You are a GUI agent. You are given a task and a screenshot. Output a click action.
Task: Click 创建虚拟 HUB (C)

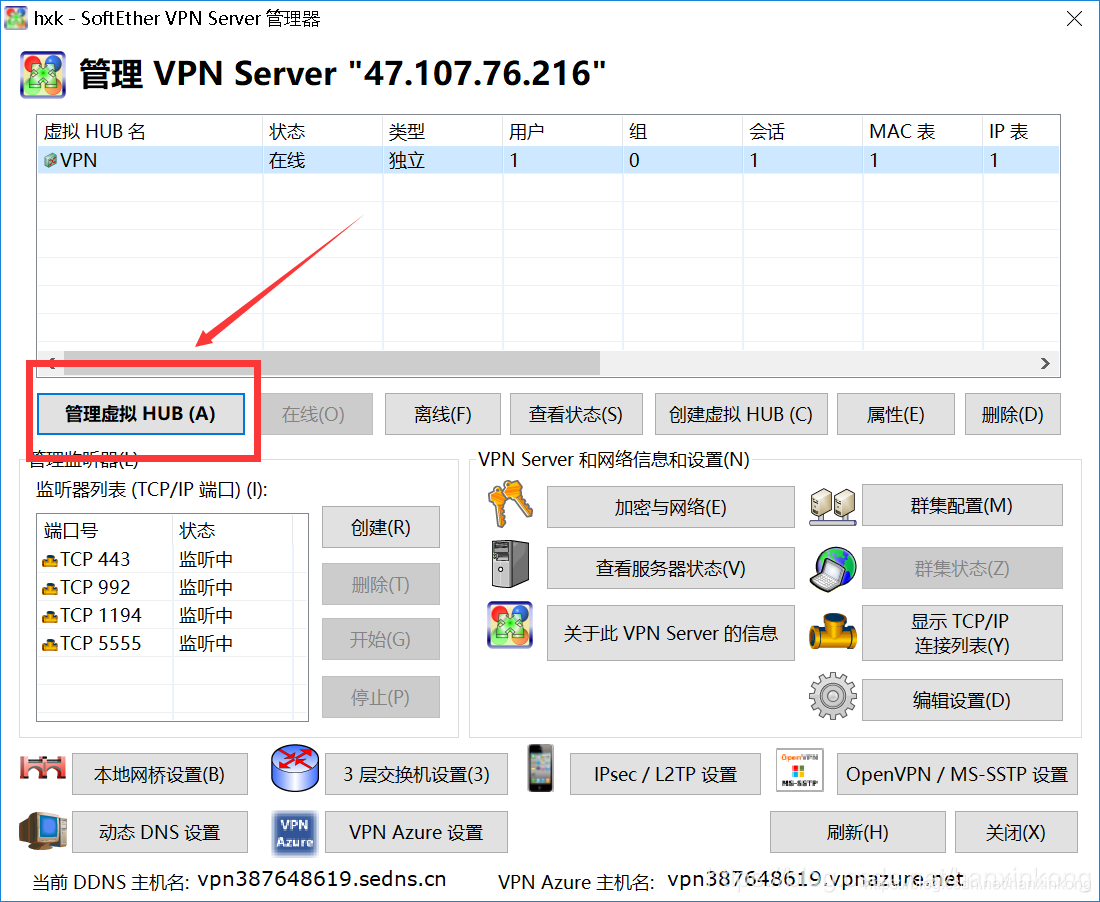(x=741, y=414)
